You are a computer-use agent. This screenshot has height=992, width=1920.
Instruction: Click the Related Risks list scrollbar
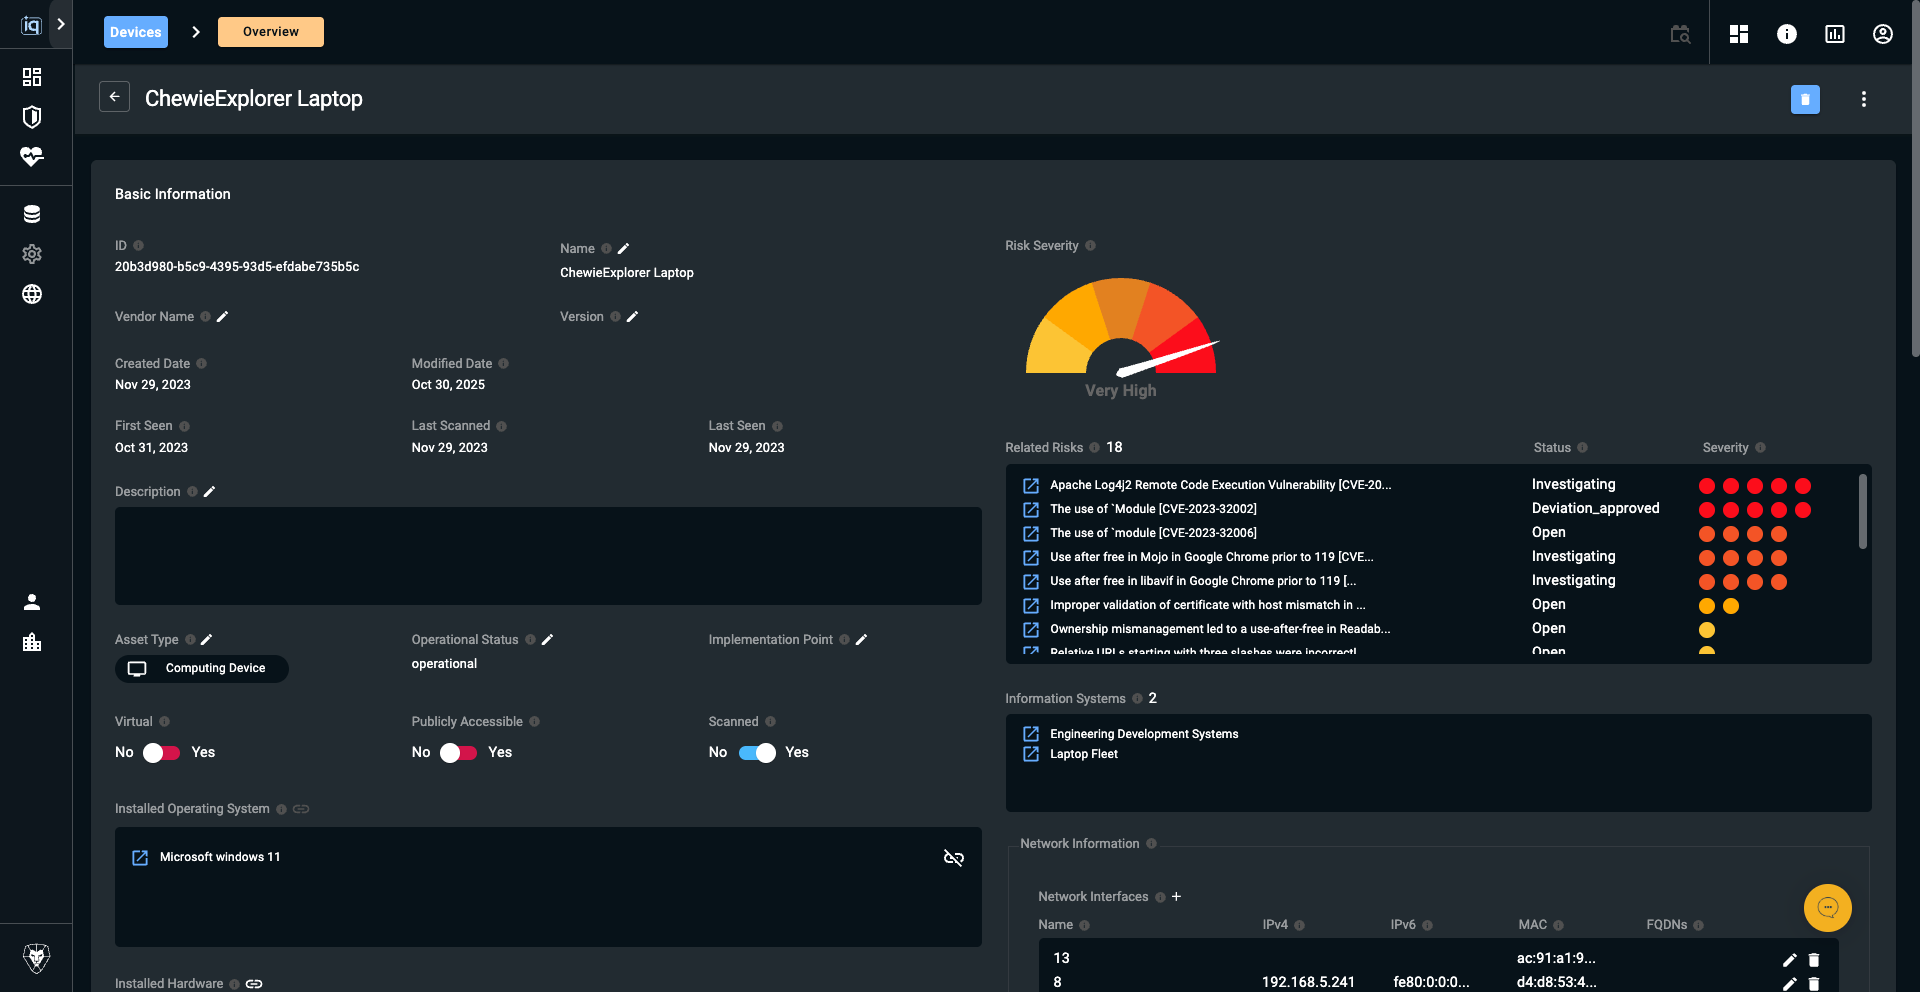click(1863, 511)
